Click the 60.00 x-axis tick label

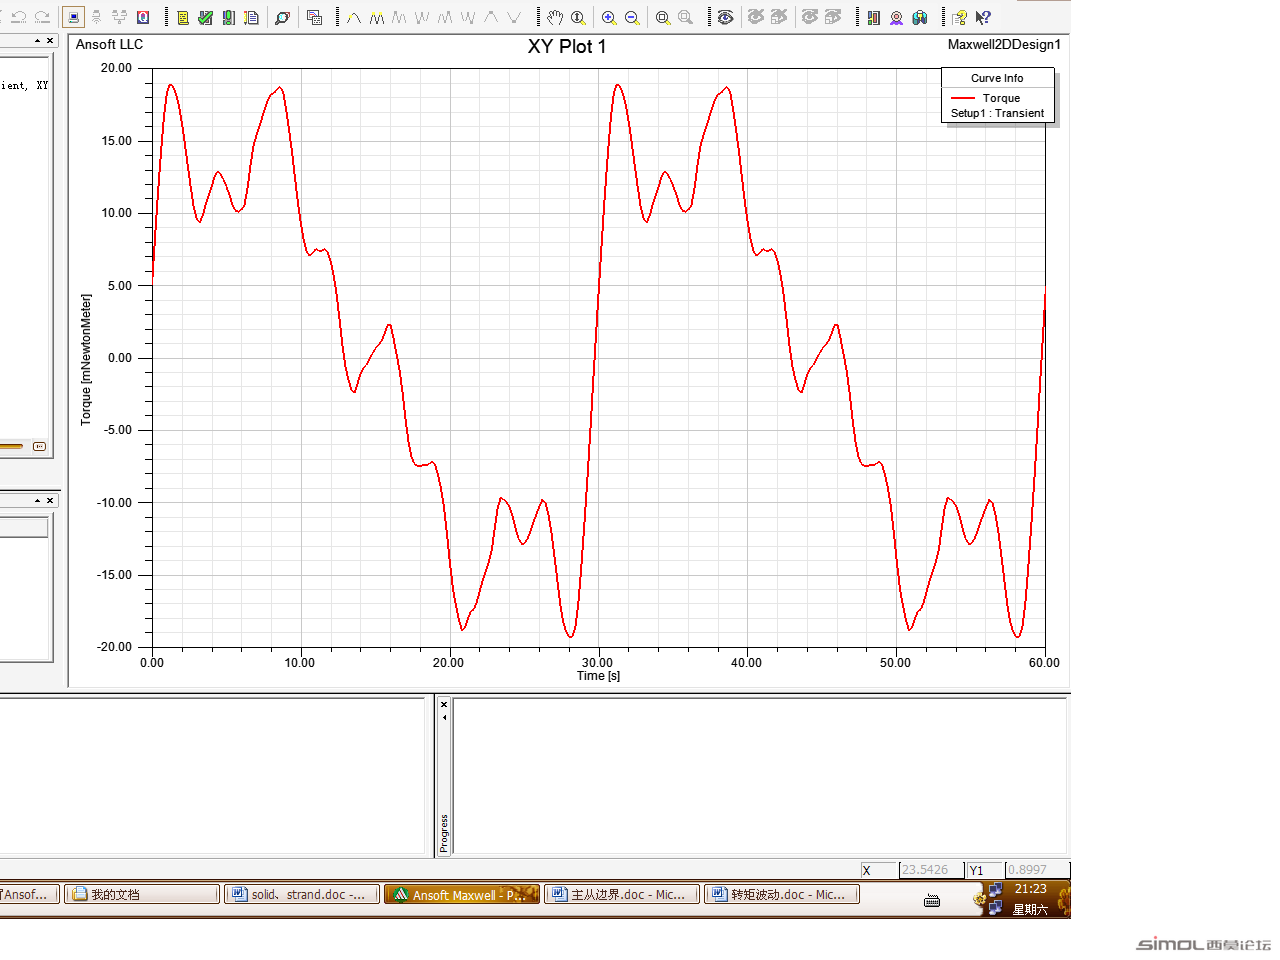tap(1044, 663)
